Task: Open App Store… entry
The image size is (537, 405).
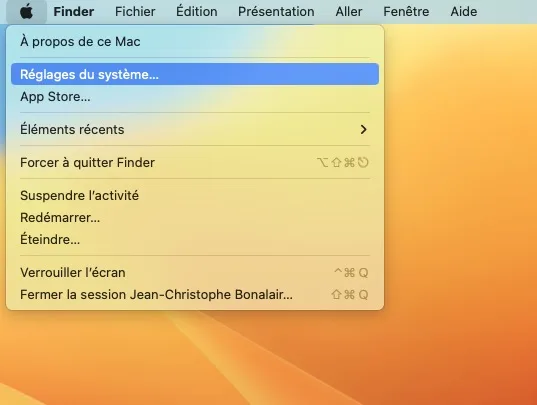Action: tap(195, 97)
